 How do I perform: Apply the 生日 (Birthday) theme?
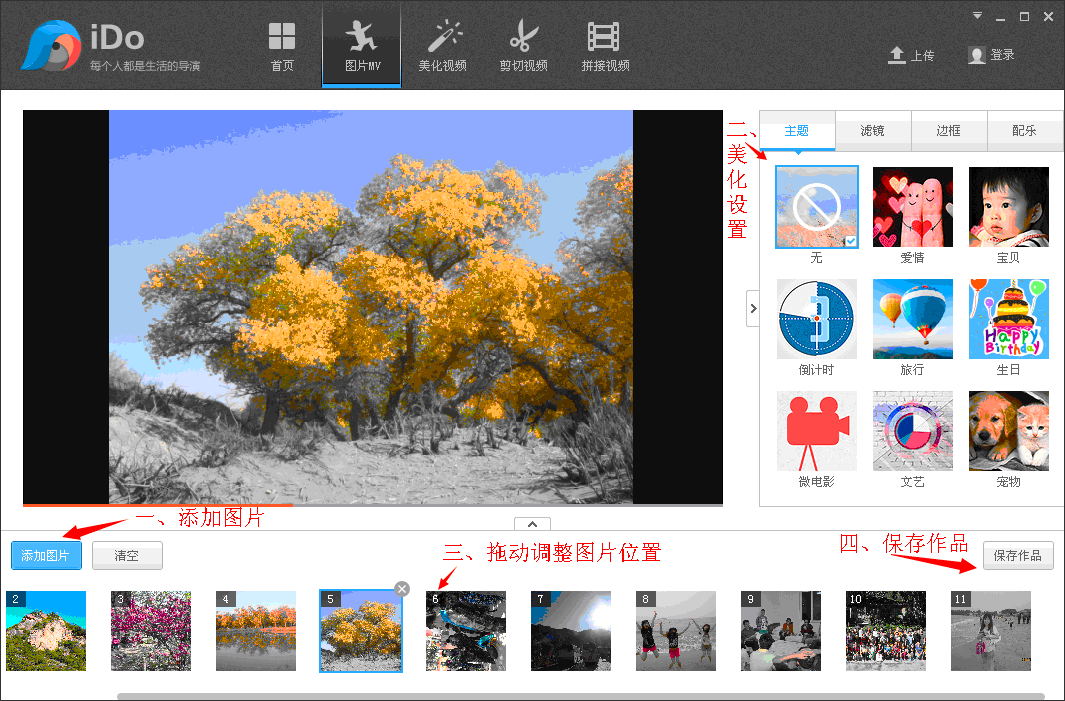[x=1008, y=319]
